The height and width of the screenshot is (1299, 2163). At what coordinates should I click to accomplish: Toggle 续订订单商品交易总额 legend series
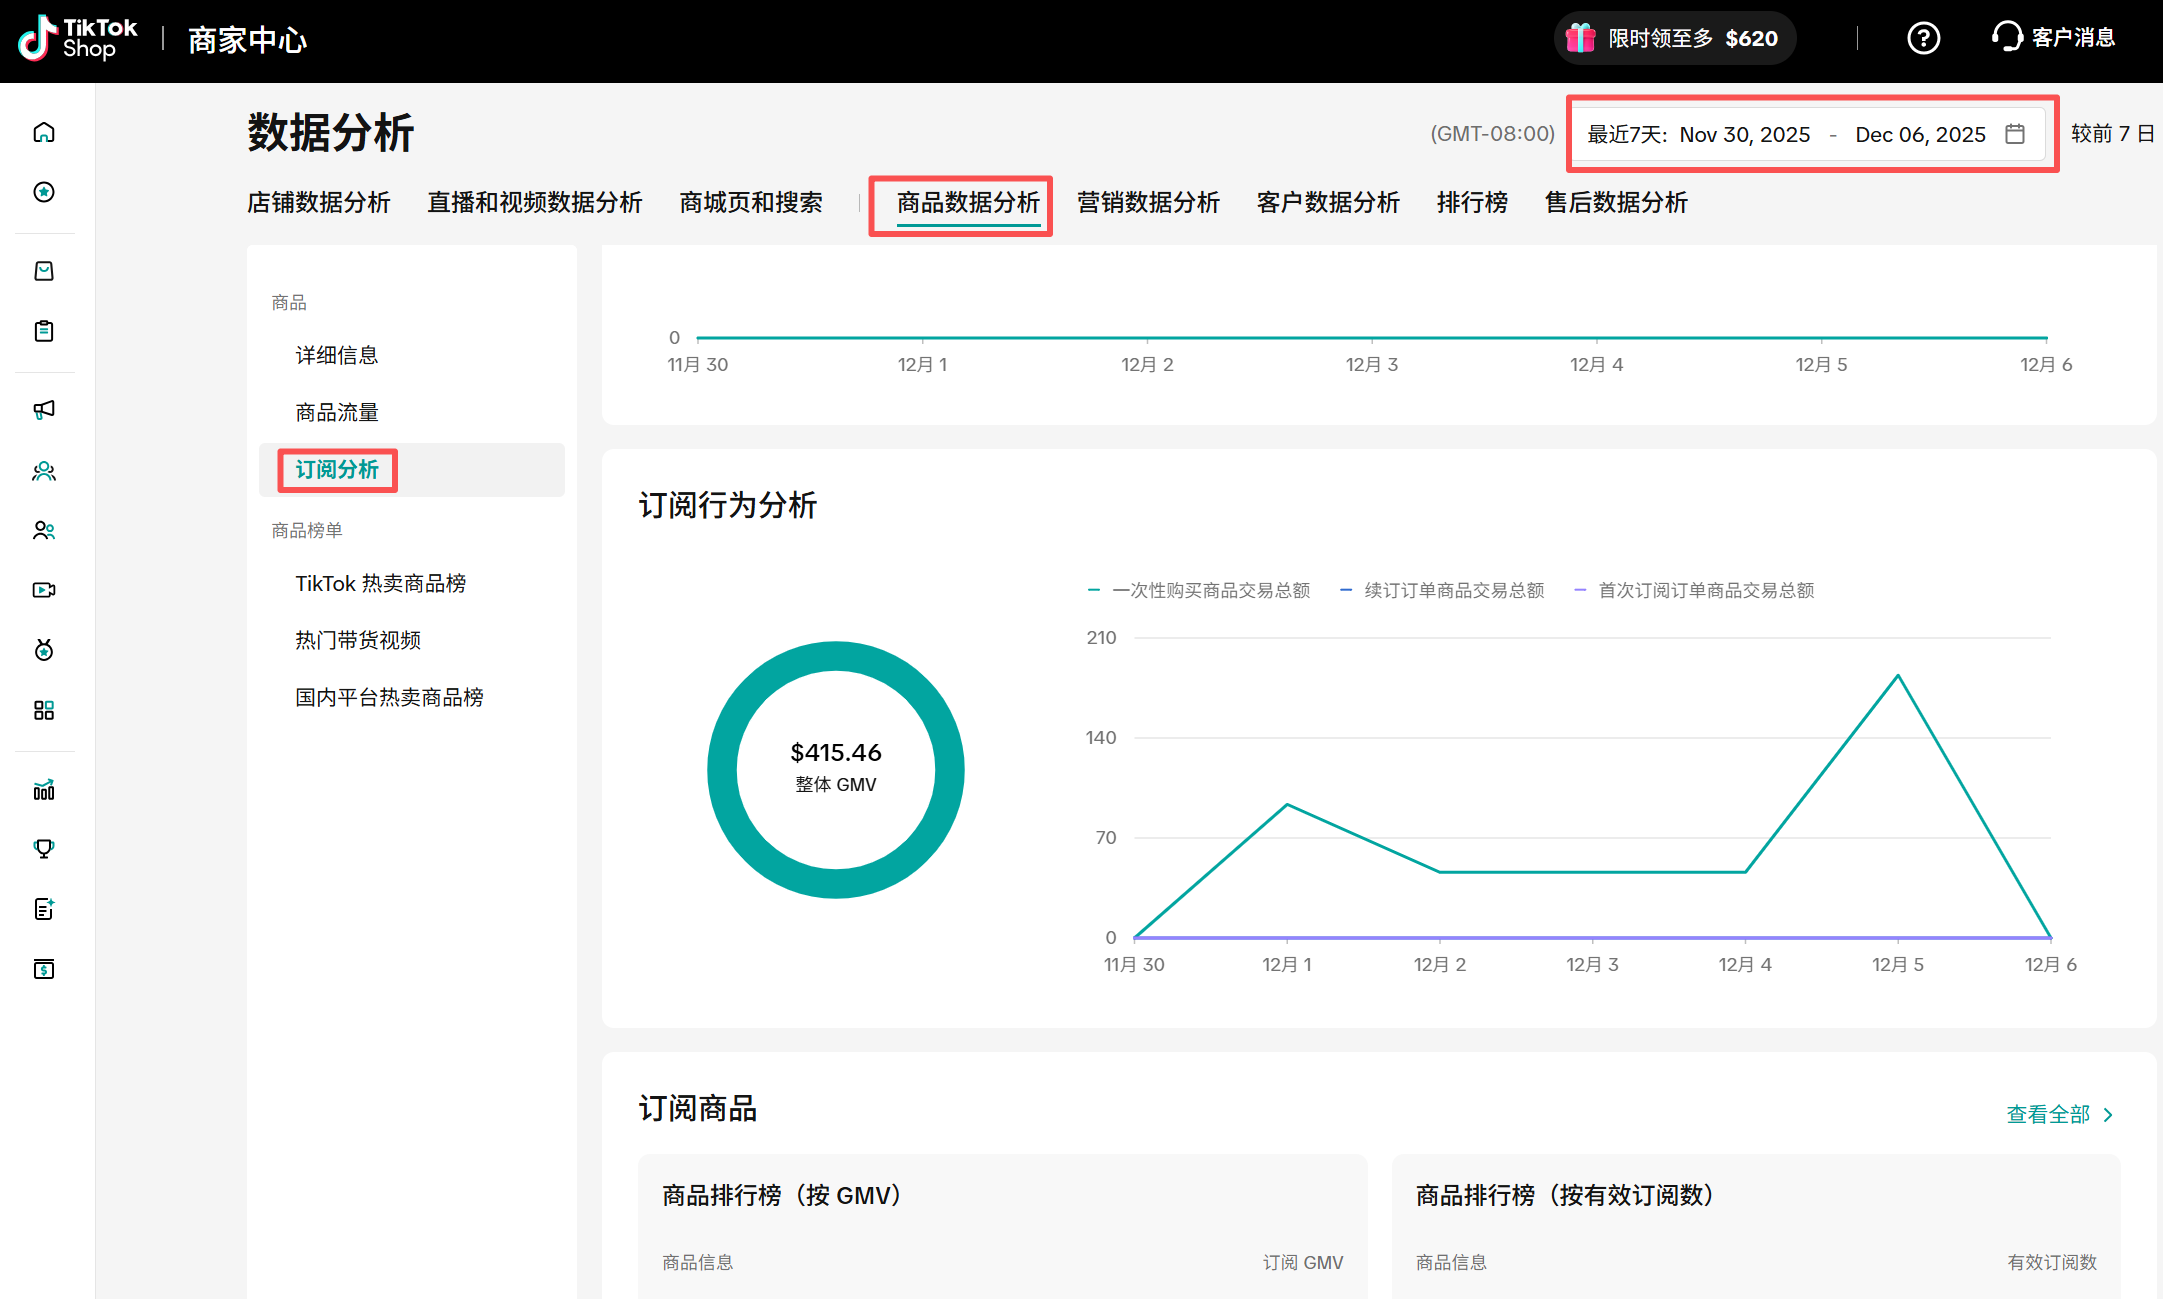(x=1442, y=590)
